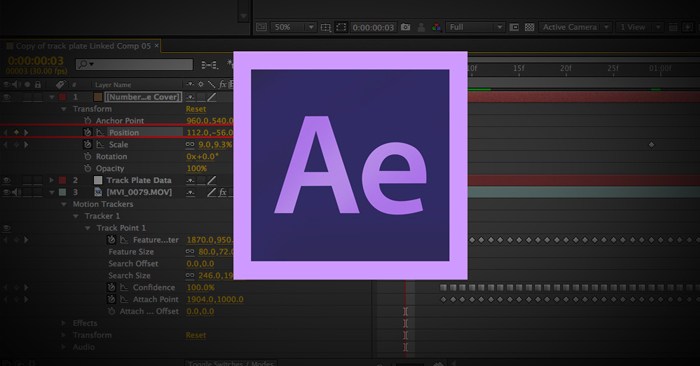Viewport: 700px width, 366px height.
Task: Select the MVI_0079.MOV layer name
Action: tap(139, 192)
